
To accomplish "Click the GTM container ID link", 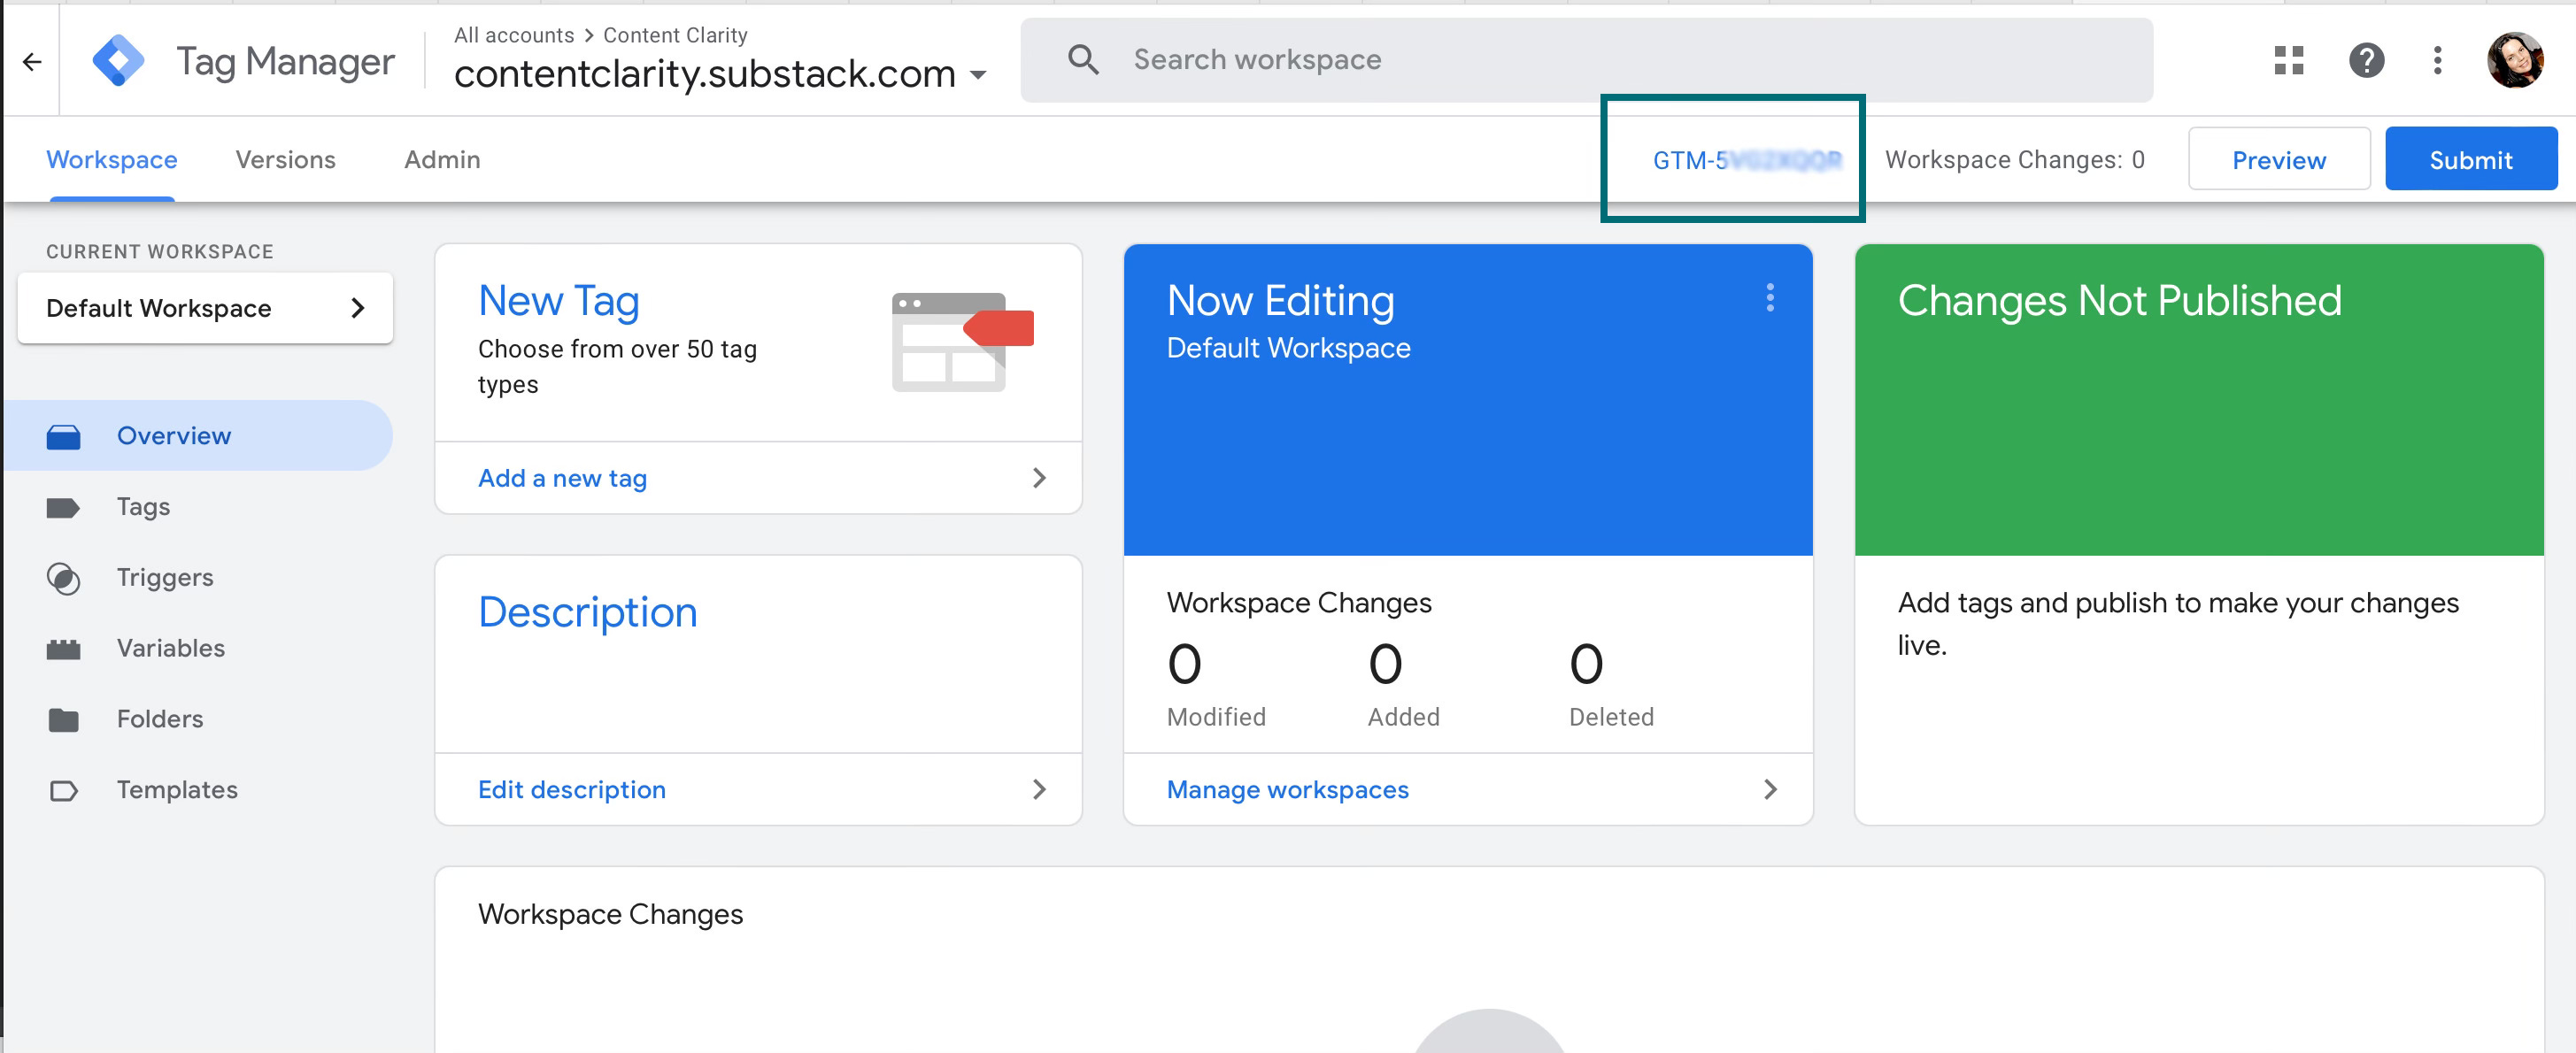I will (1746, 160).
